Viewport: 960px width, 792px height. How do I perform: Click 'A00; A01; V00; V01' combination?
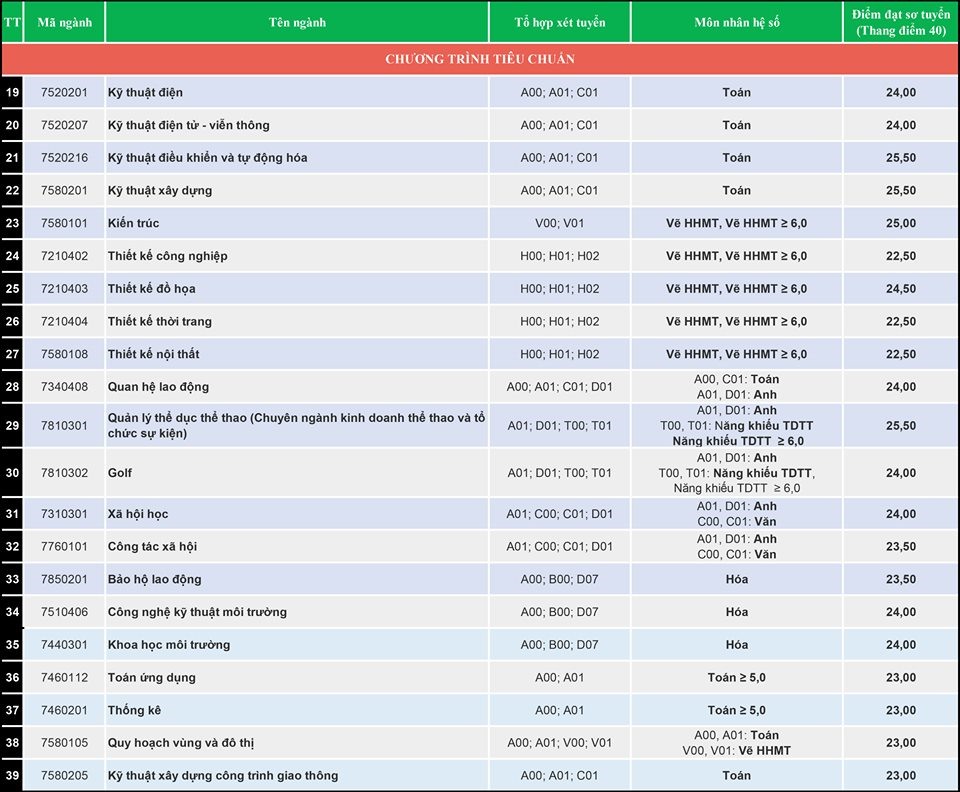pos(560,743)
